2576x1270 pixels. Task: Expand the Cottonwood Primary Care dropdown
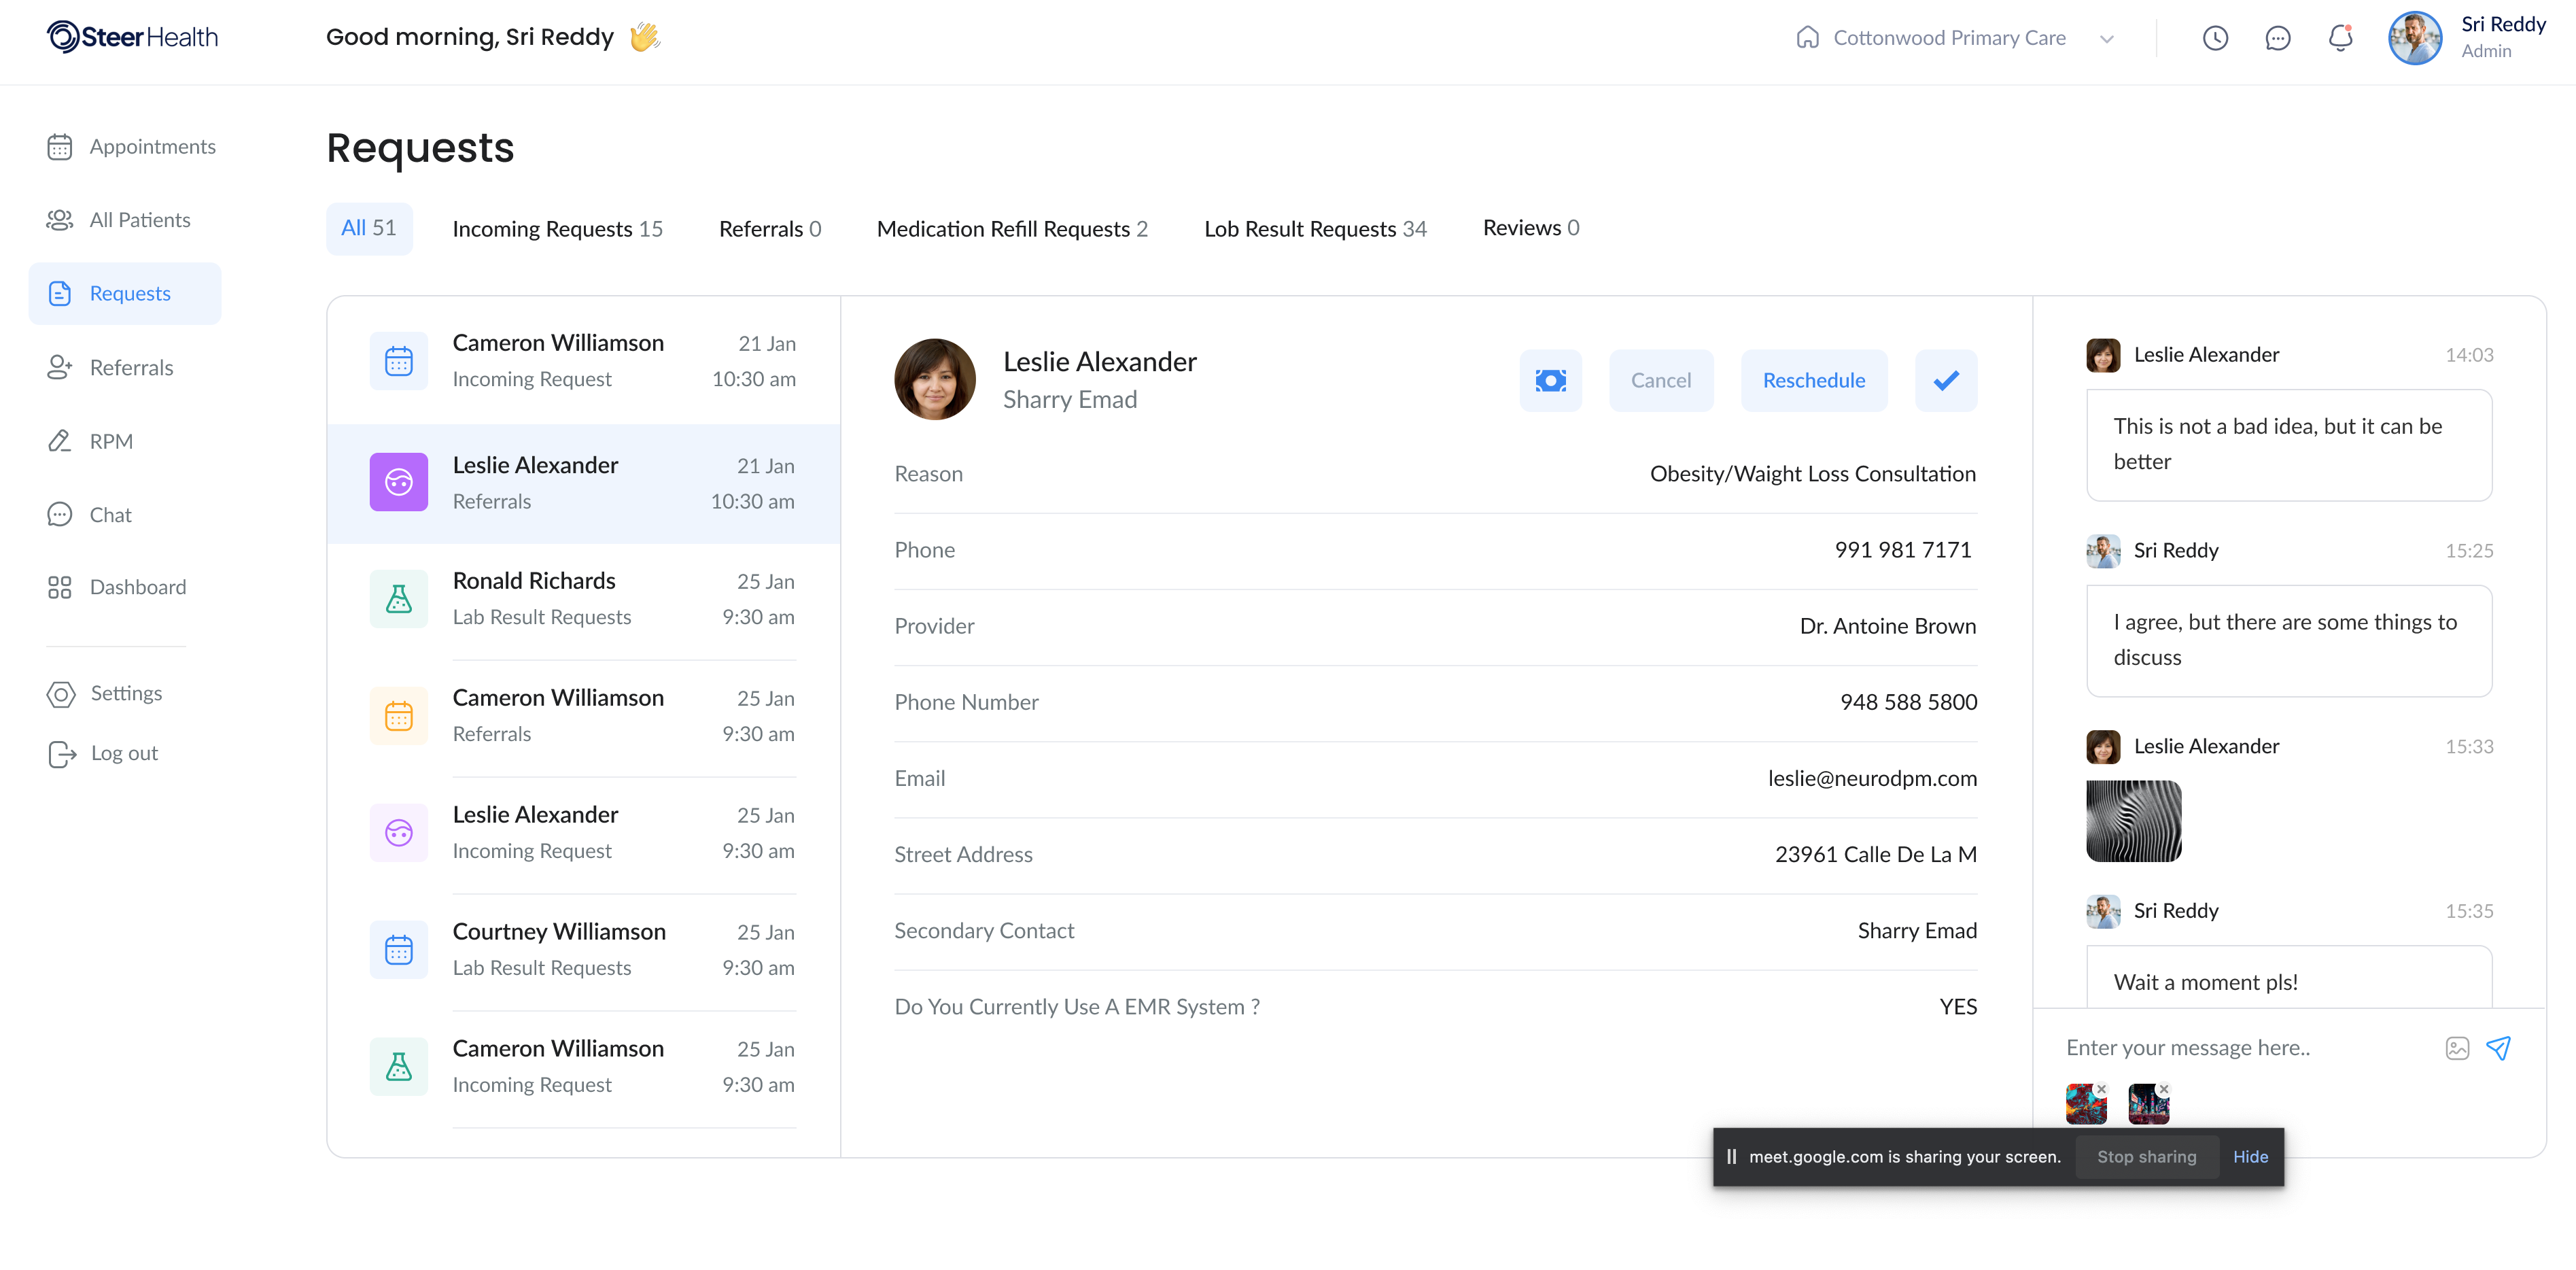tap(2107, 39)
